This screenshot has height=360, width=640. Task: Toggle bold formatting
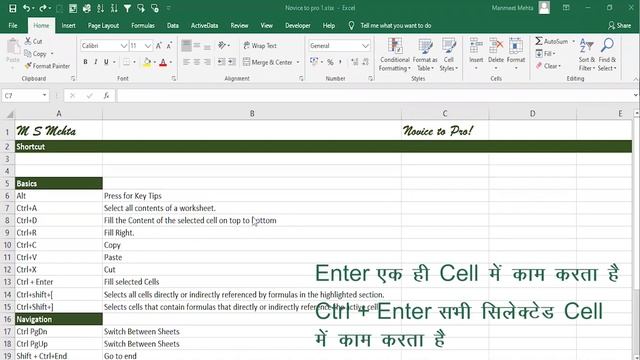85,62
